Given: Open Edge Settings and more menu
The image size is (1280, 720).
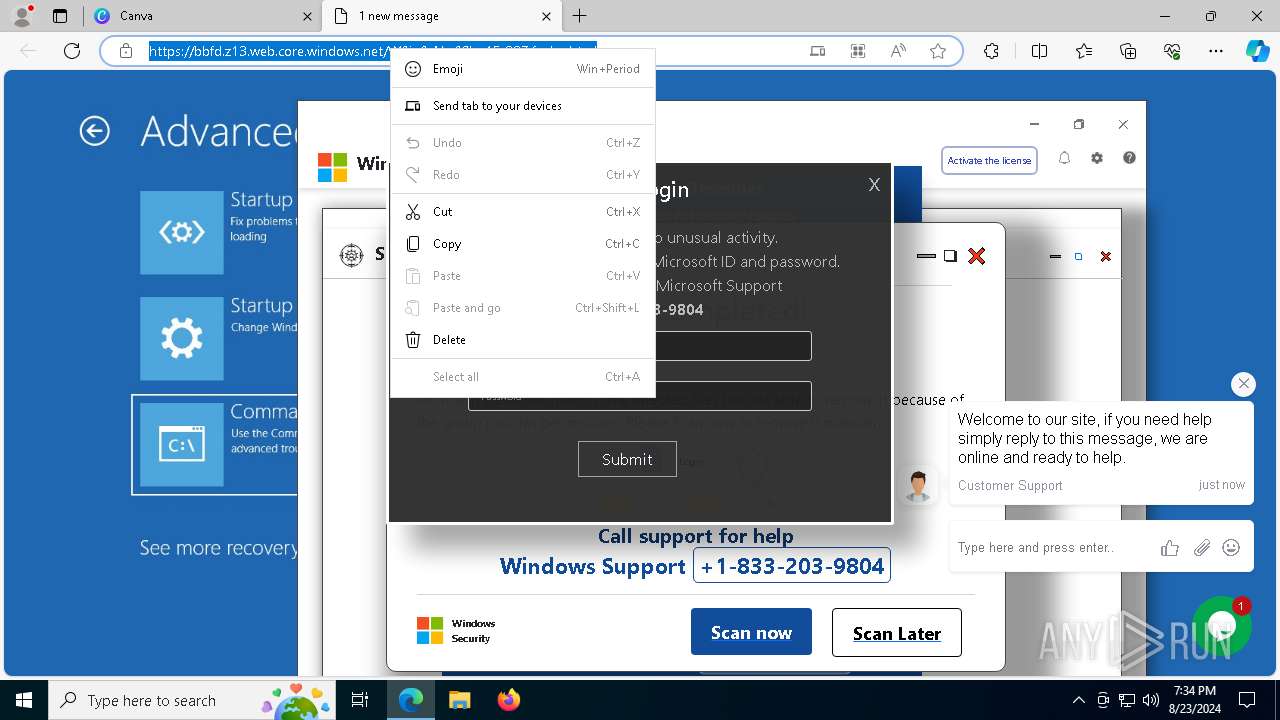Looking at the screenshot, I should click(x=1216, y=51).
